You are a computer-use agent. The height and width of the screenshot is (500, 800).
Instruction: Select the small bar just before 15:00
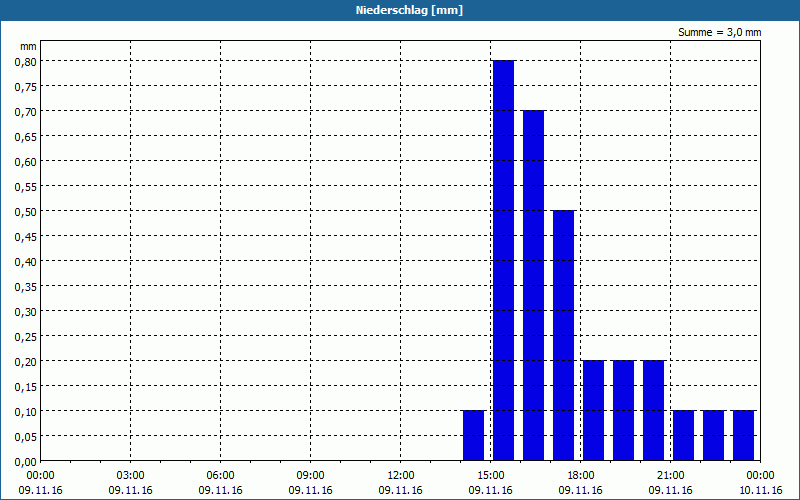[x=473, y=436]
